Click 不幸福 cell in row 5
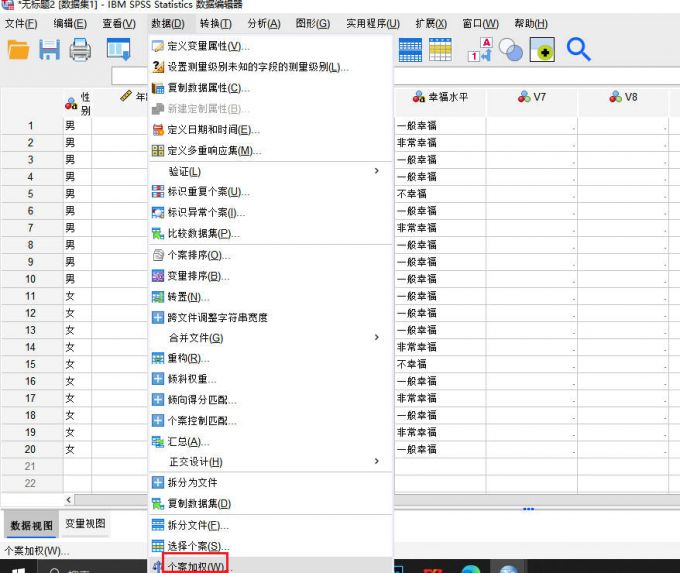The image size is (680, 573). click(440, 194)
